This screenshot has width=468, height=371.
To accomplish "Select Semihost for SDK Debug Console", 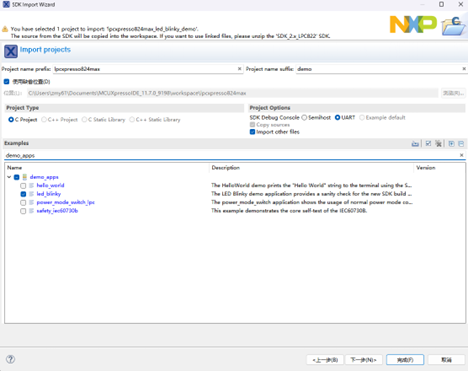I will point(304,117).
